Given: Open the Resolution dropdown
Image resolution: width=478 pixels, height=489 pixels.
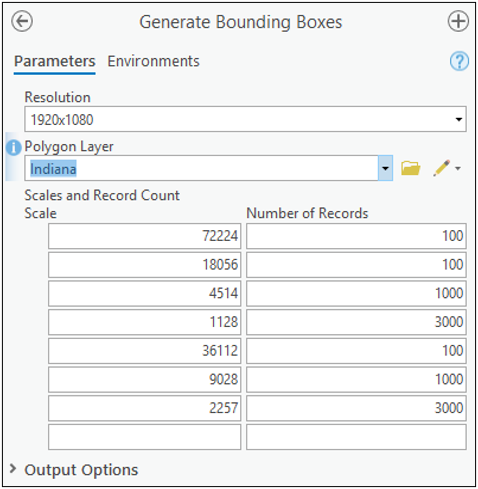Looking at the screenshot, I should point(459,119).
